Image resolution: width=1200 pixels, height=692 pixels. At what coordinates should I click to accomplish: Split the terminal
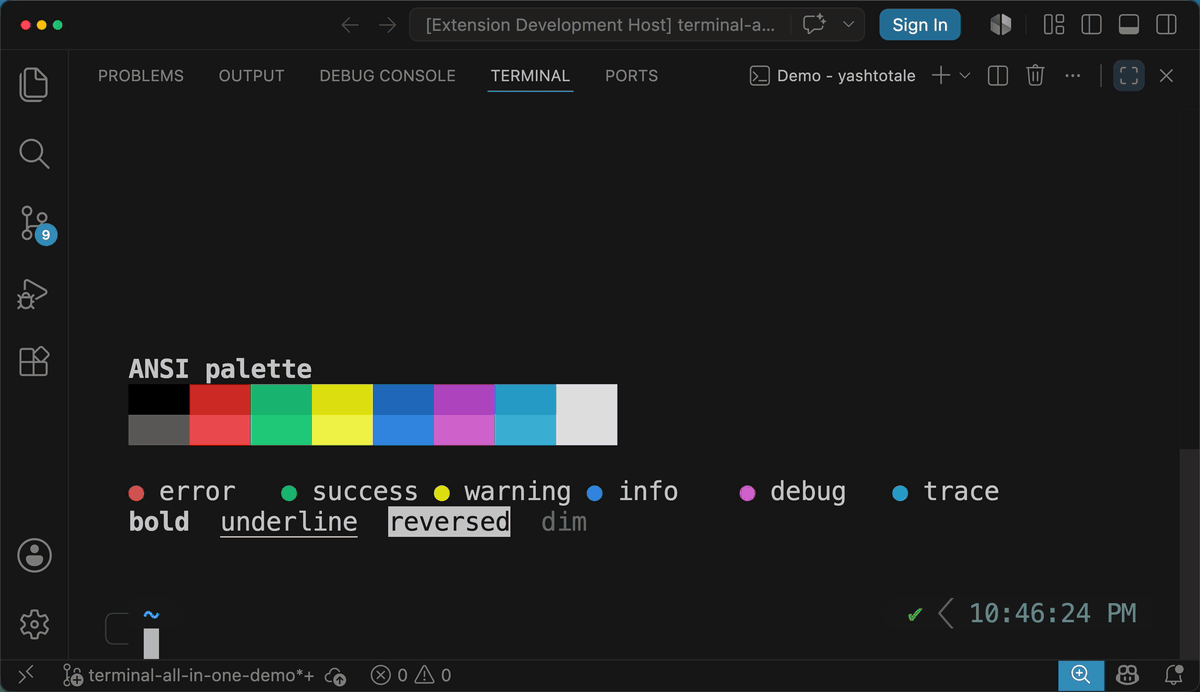997,76
